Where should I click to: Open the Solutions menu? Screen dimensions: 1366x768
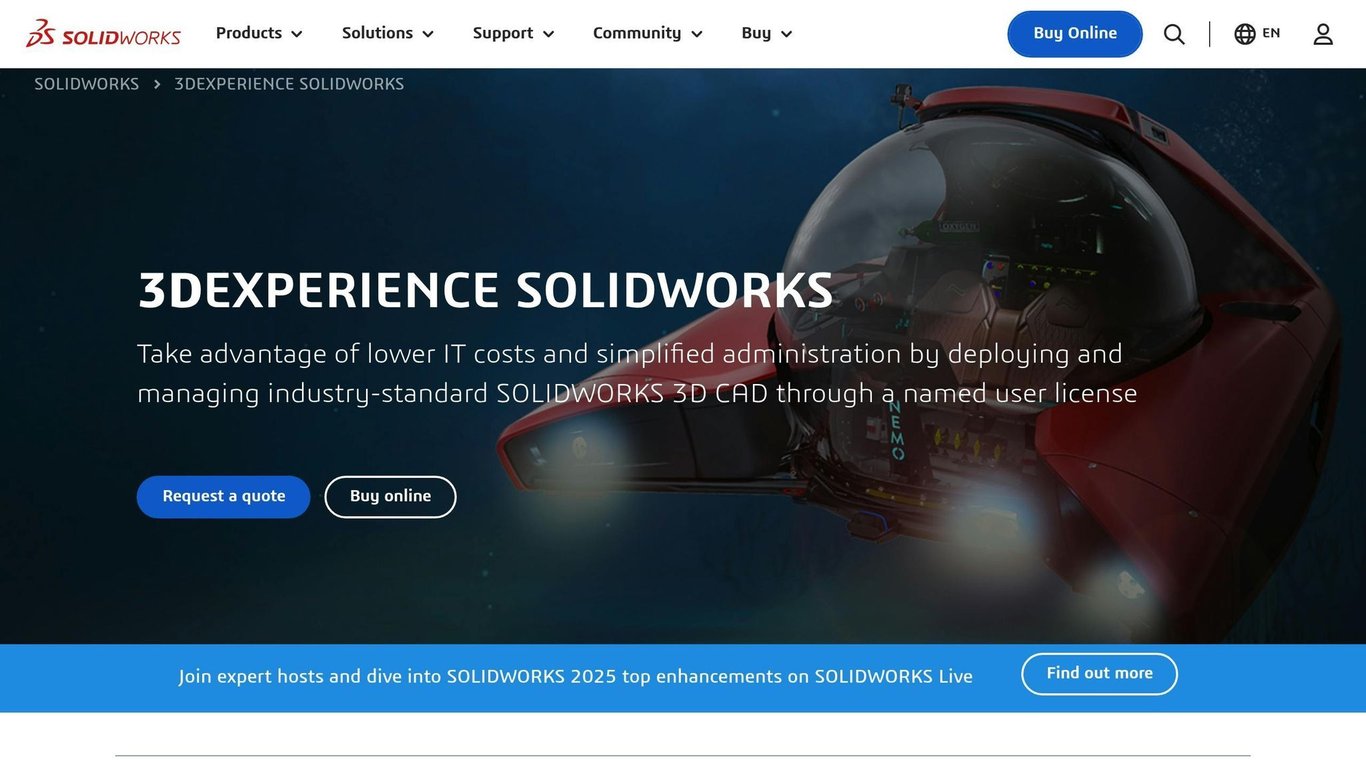point(377,33)
